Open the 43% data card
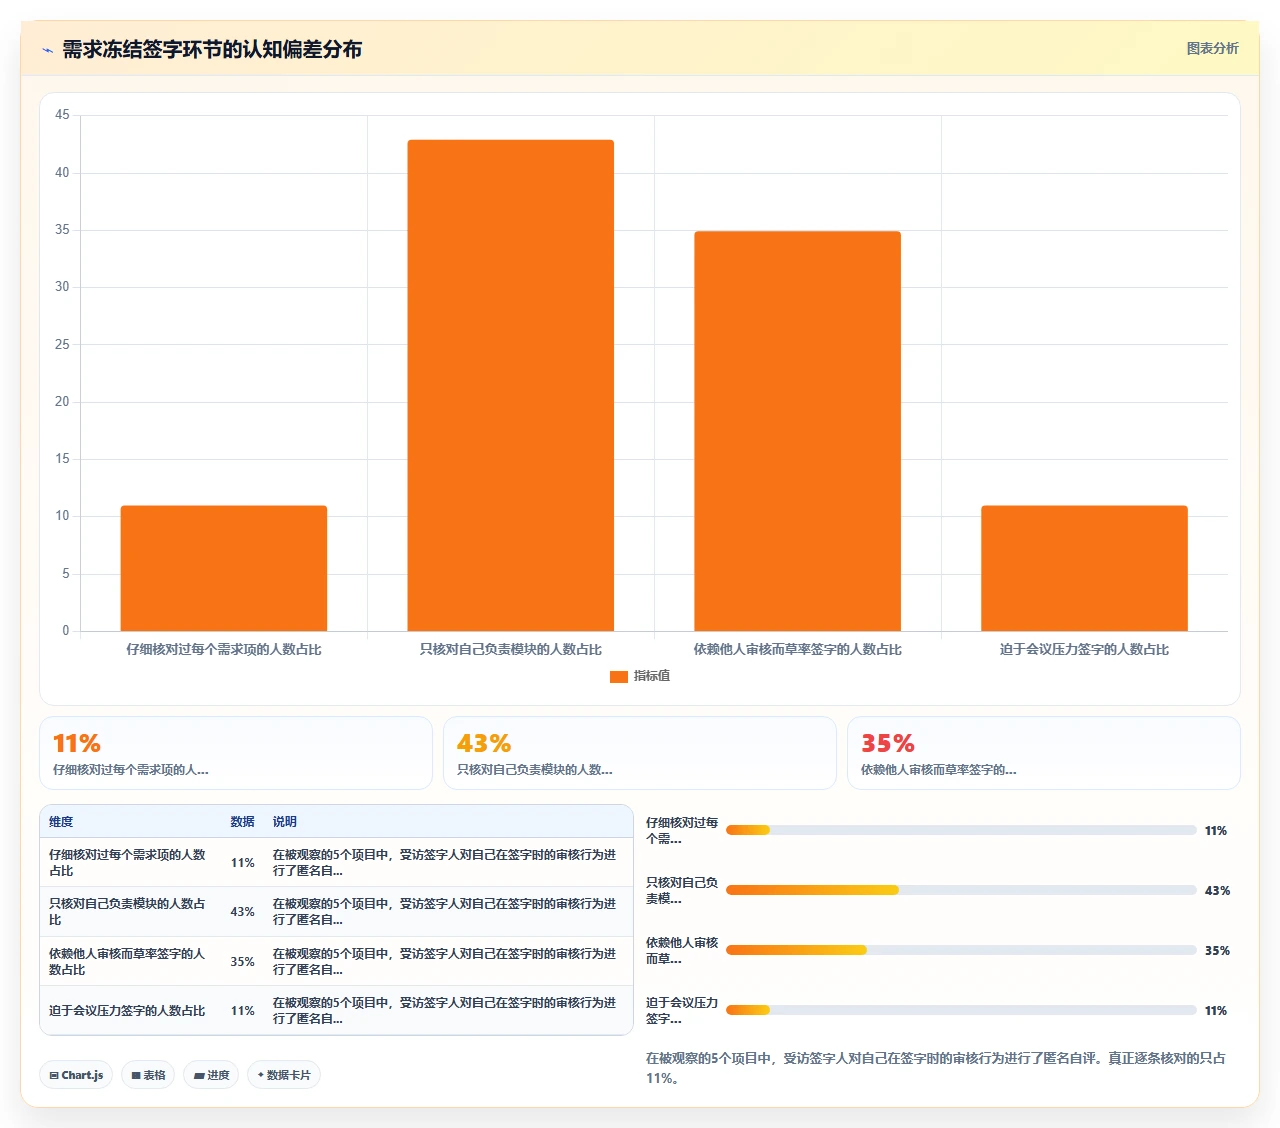Viewport: 1280px width, 1128px height. click(640, 753)
